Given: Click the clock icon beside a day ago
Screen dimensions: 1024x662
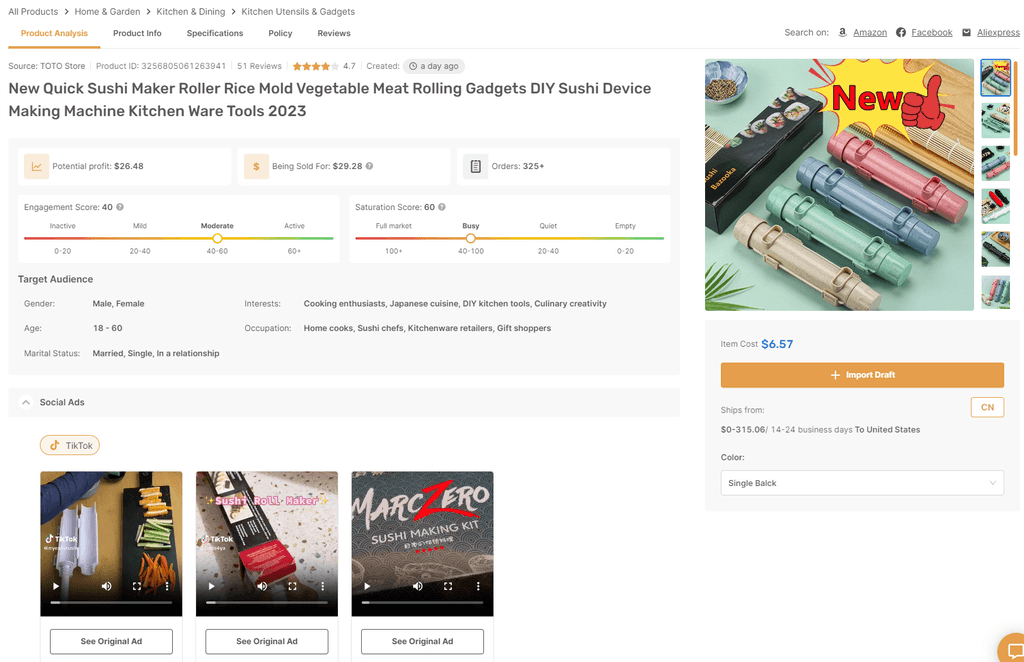Looking at the screenshot, I should click(413, 66).
